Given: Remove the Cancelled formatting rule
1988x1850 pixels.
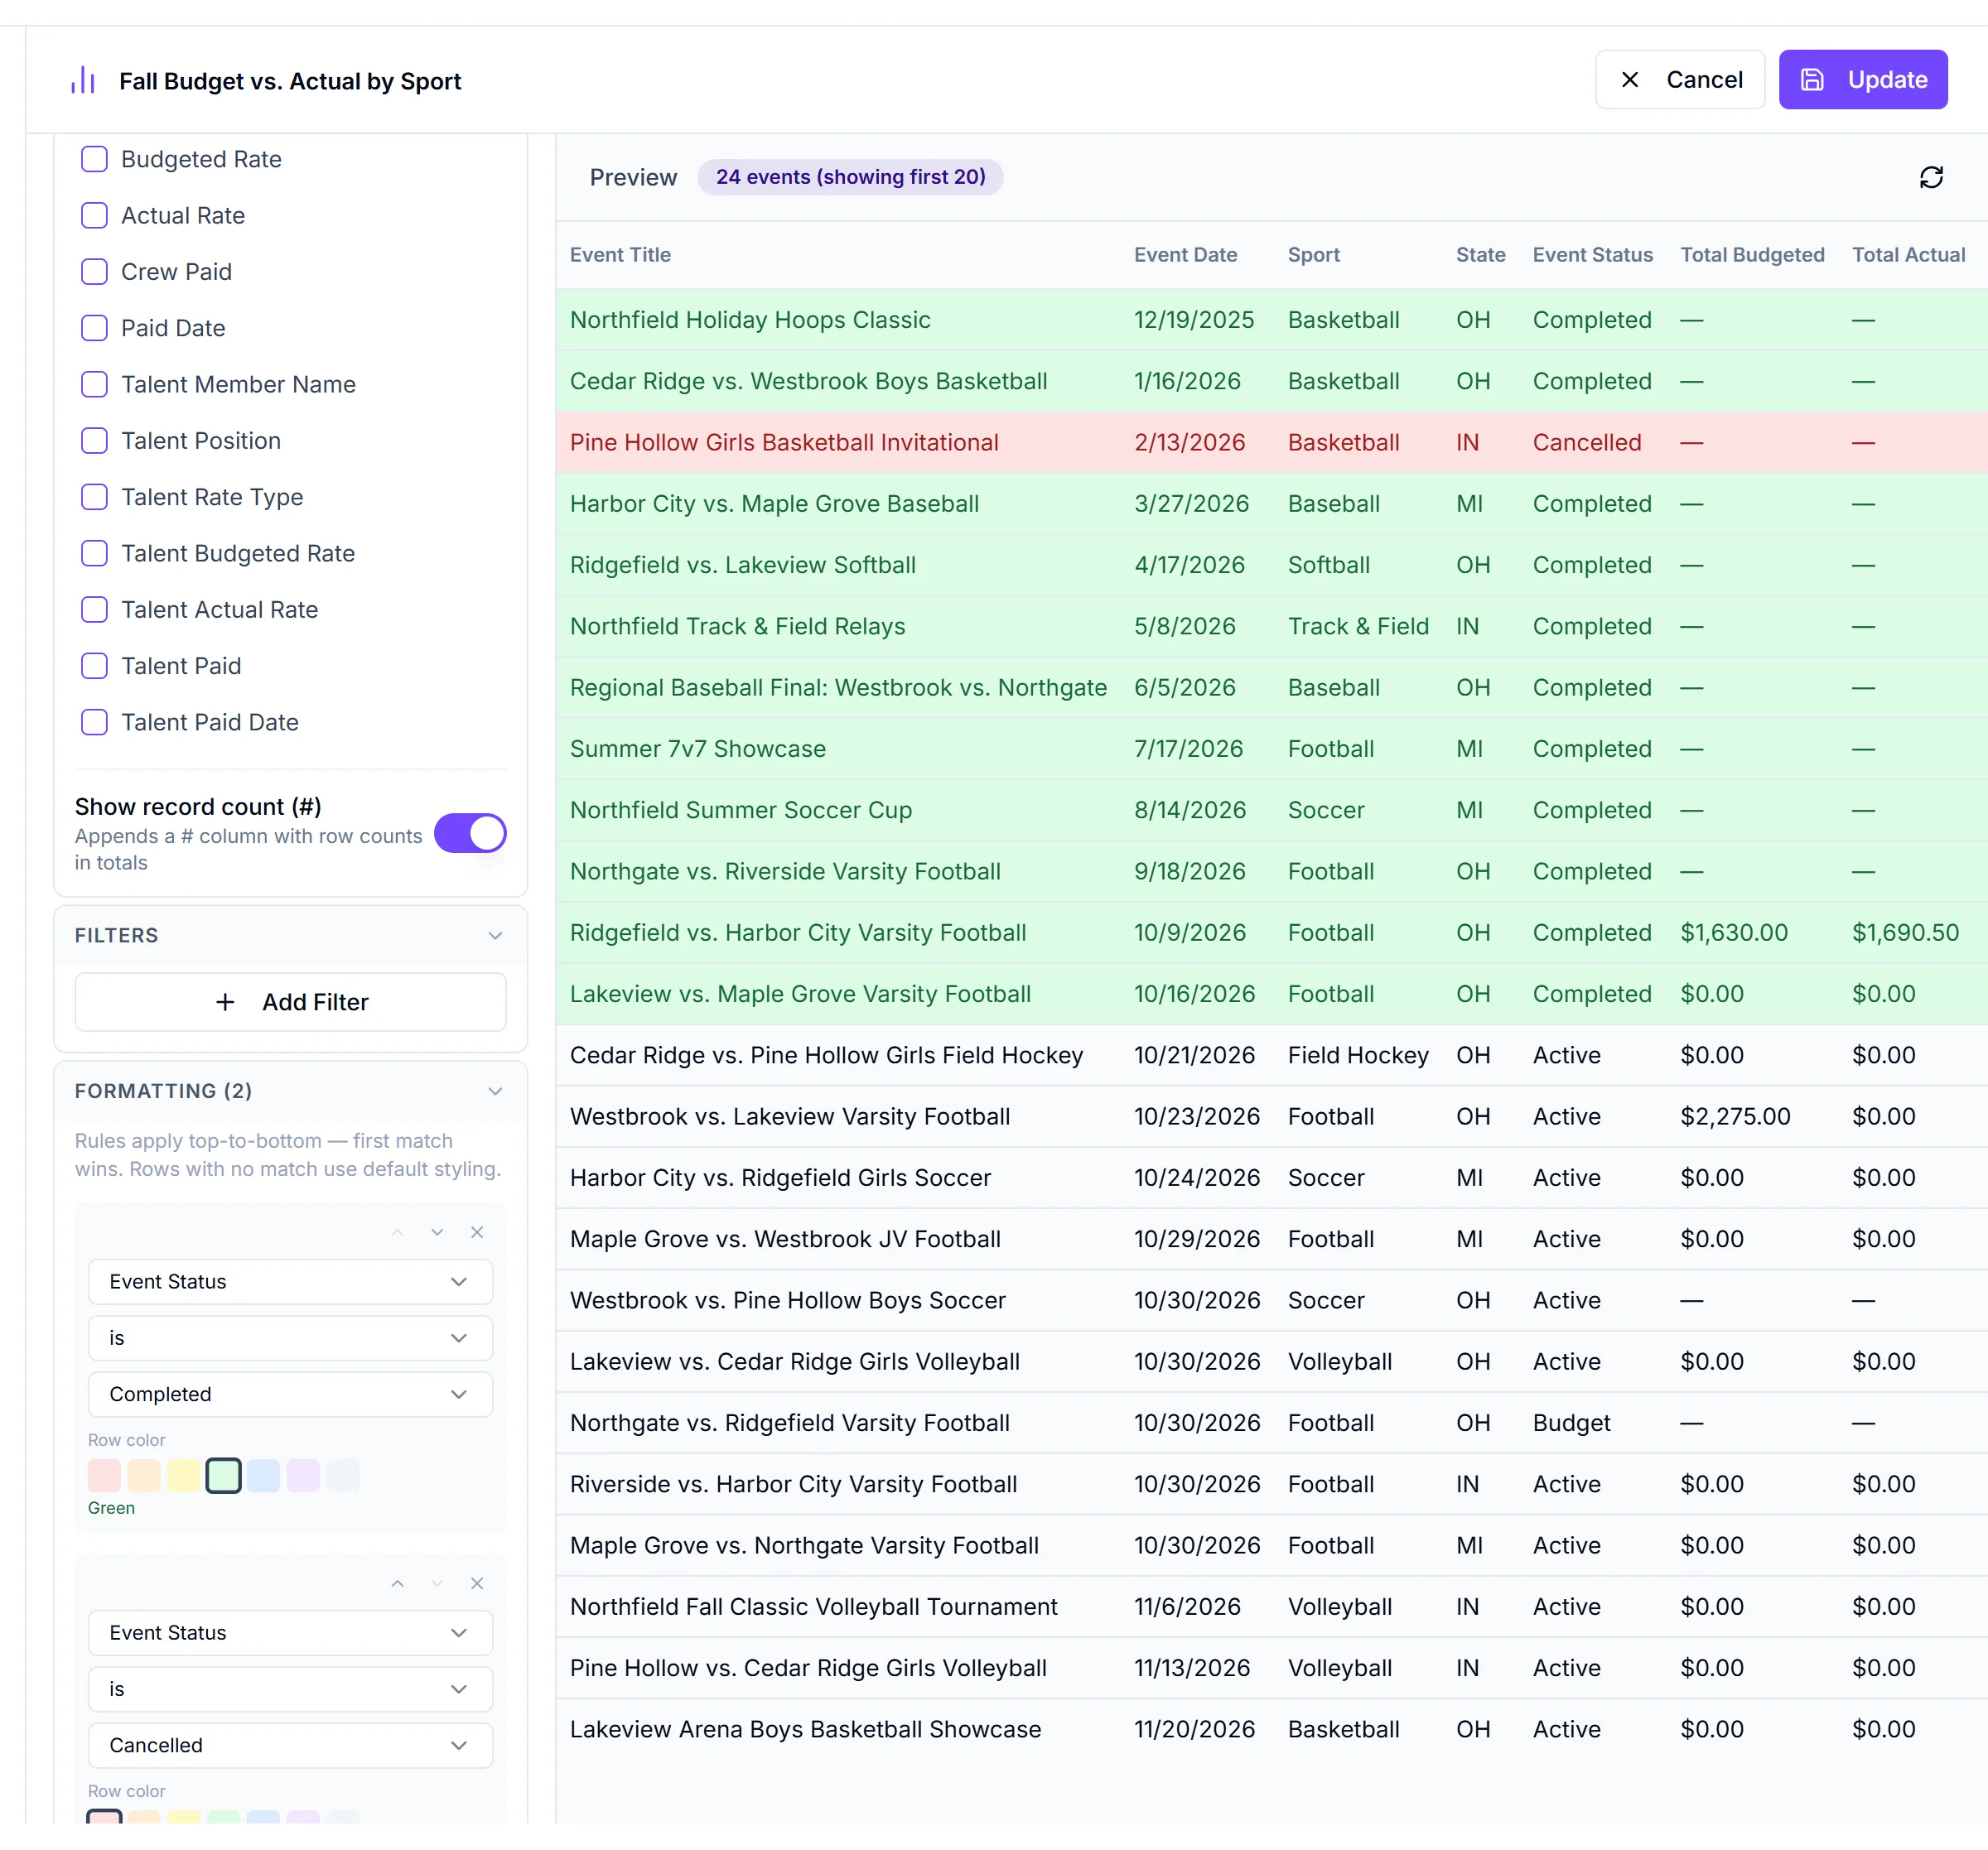Looking at the screenshot, I should (x=477, y=1583).
